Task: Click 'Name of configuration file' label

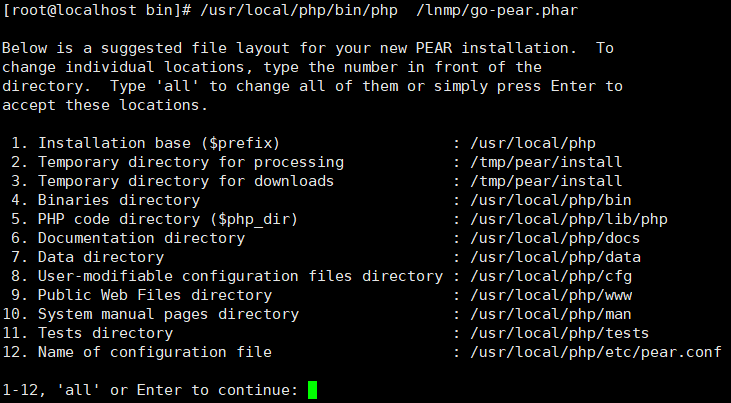Action: [155, 352]
